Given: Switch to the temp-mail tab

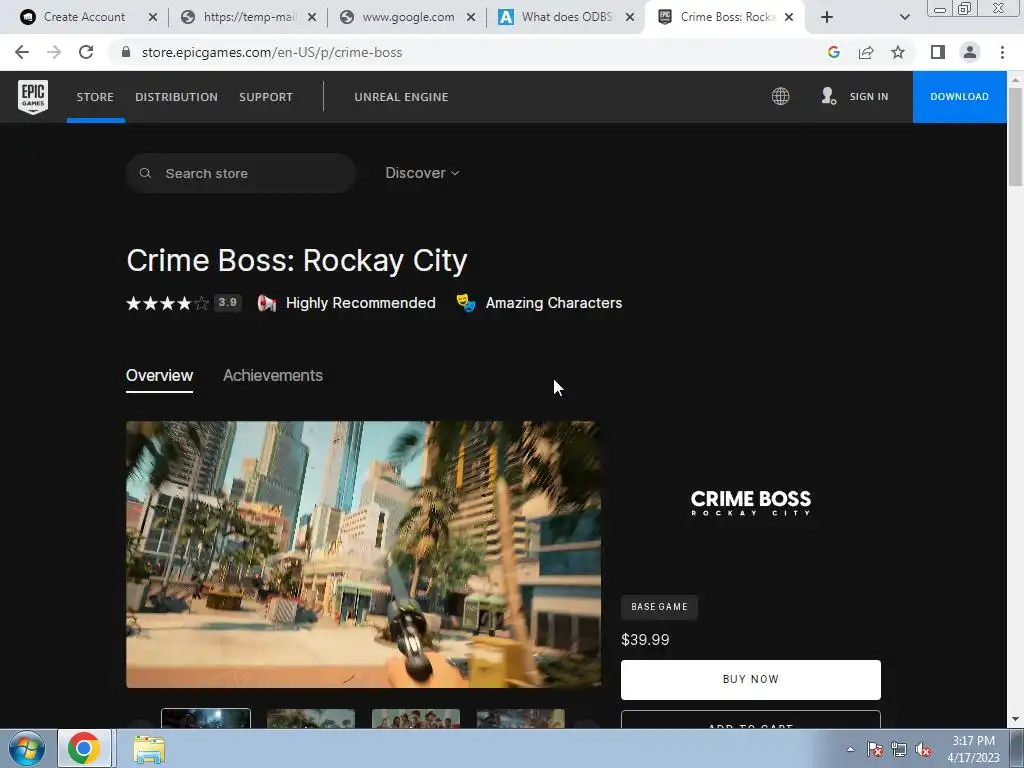Looking at the screenshot, I should tap(248, 17).
